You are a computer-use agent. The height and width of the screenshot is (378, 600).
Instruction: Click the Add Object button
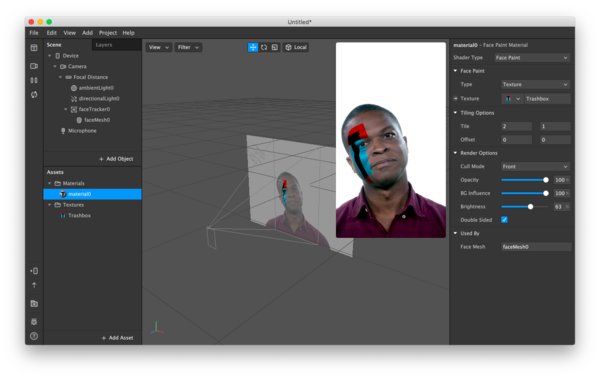tap(116, 159)
